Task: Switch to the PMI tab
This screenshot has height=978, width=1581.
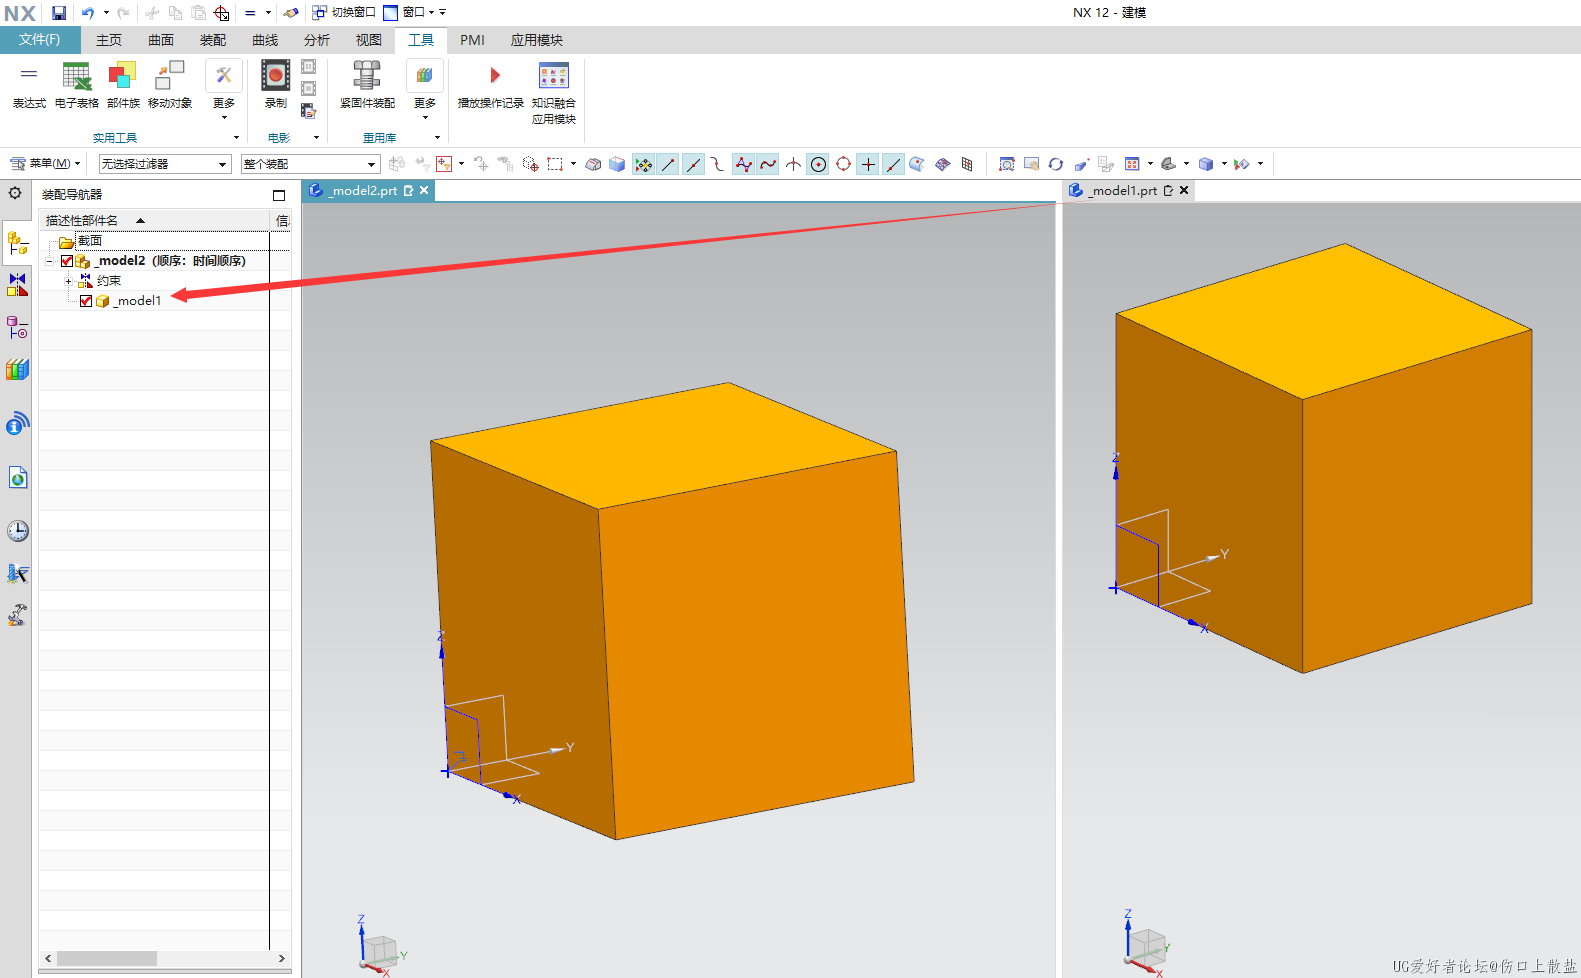Action: pyautogui.click(x=473, y=40)
